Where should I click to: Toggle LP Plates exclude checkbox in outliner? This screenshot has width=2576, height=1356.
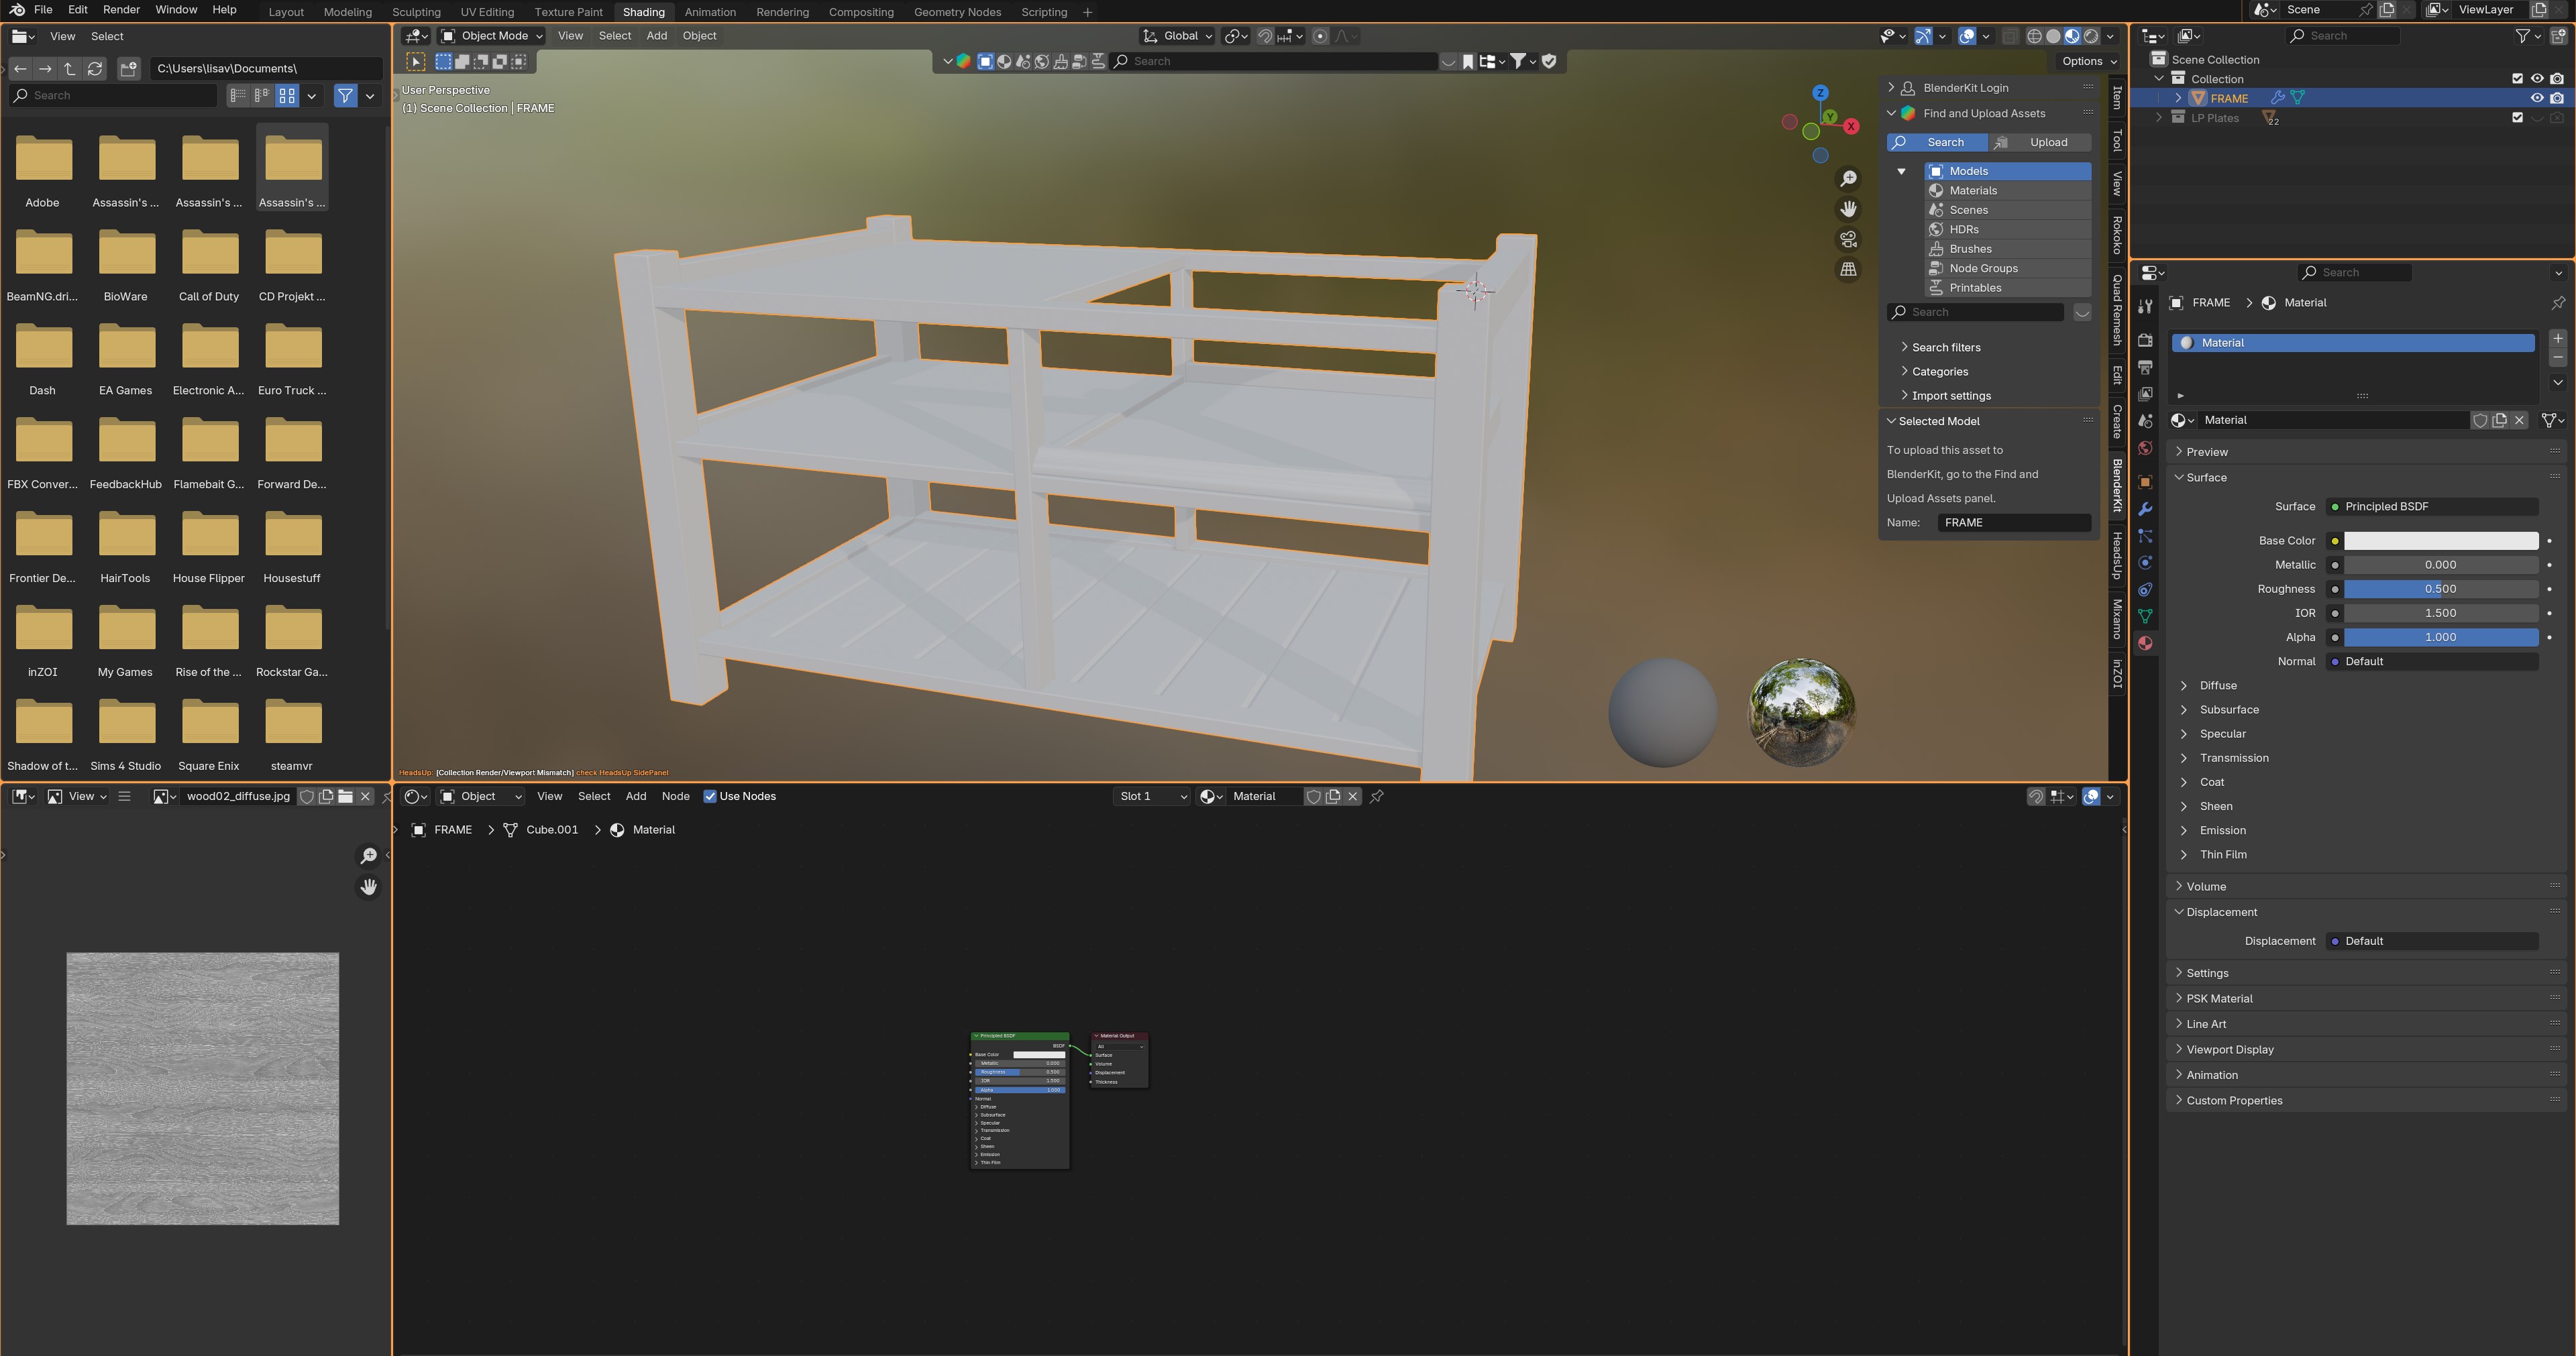pos(2517,118)
